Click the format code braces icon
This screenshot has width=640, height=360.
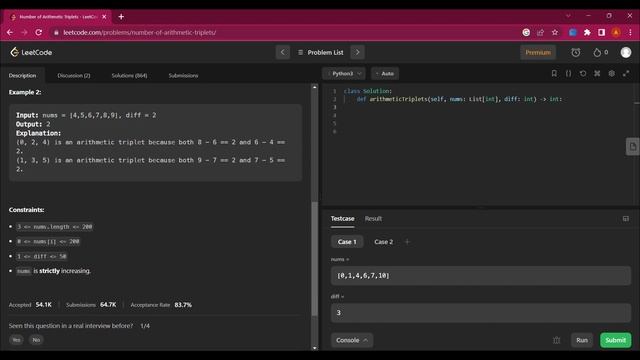point(568,73)
